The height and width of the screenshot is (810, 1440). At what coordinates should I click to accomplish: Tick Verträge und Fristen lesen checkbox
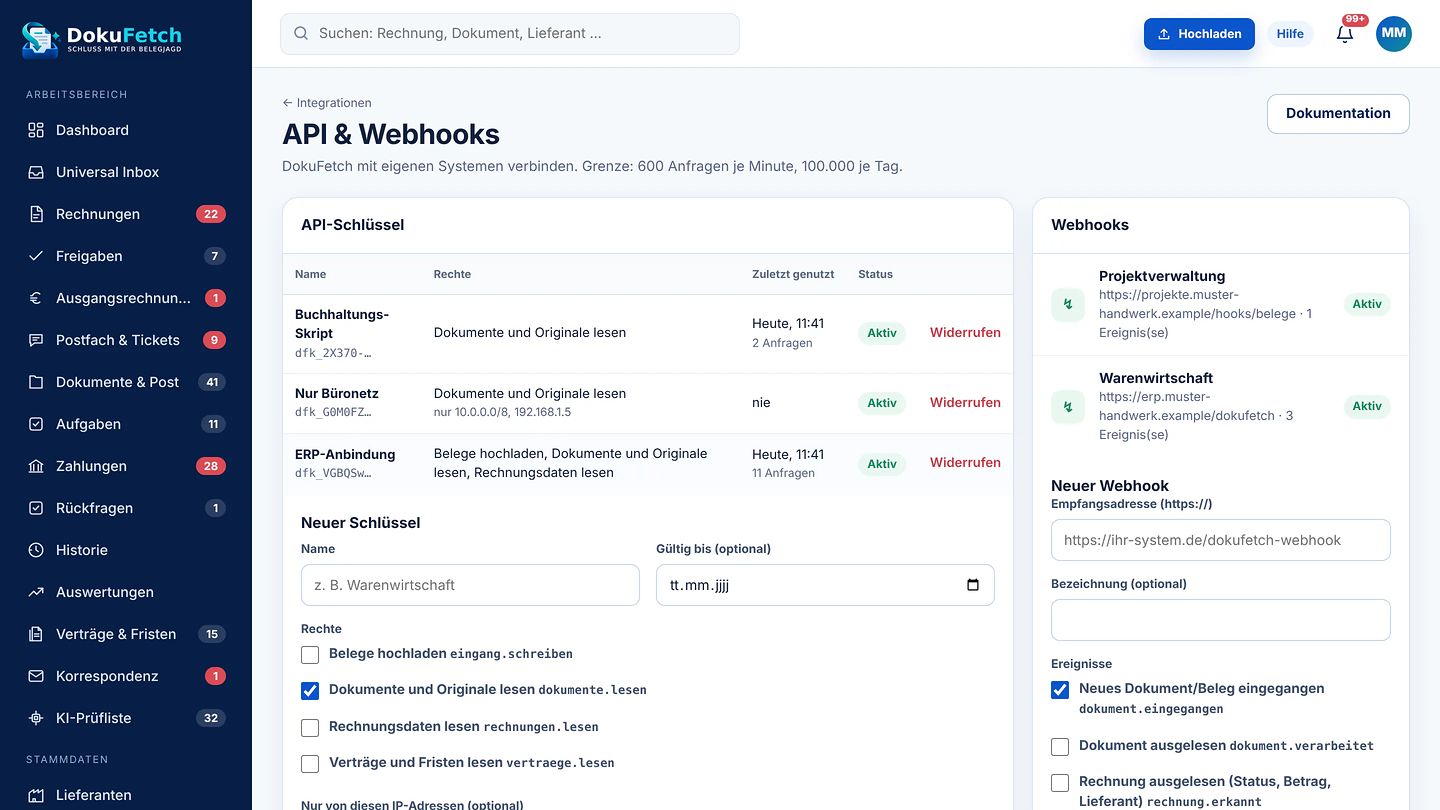tap(310, 763)
